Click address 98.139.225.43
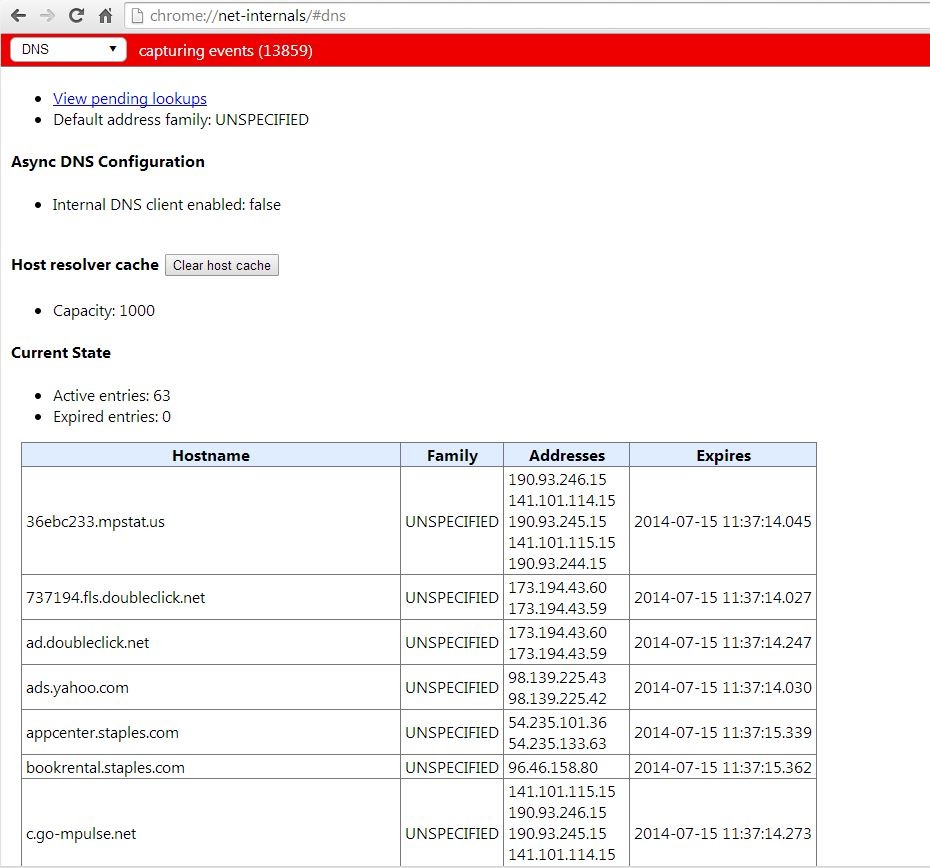The width and height of the screenshot is (930, 868). tap(557, 678)
